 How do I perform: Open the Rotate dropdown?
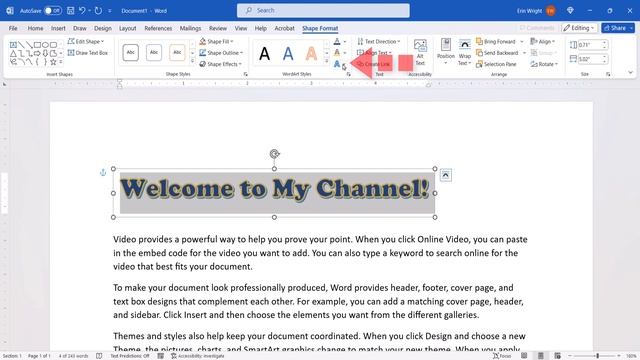544,64
